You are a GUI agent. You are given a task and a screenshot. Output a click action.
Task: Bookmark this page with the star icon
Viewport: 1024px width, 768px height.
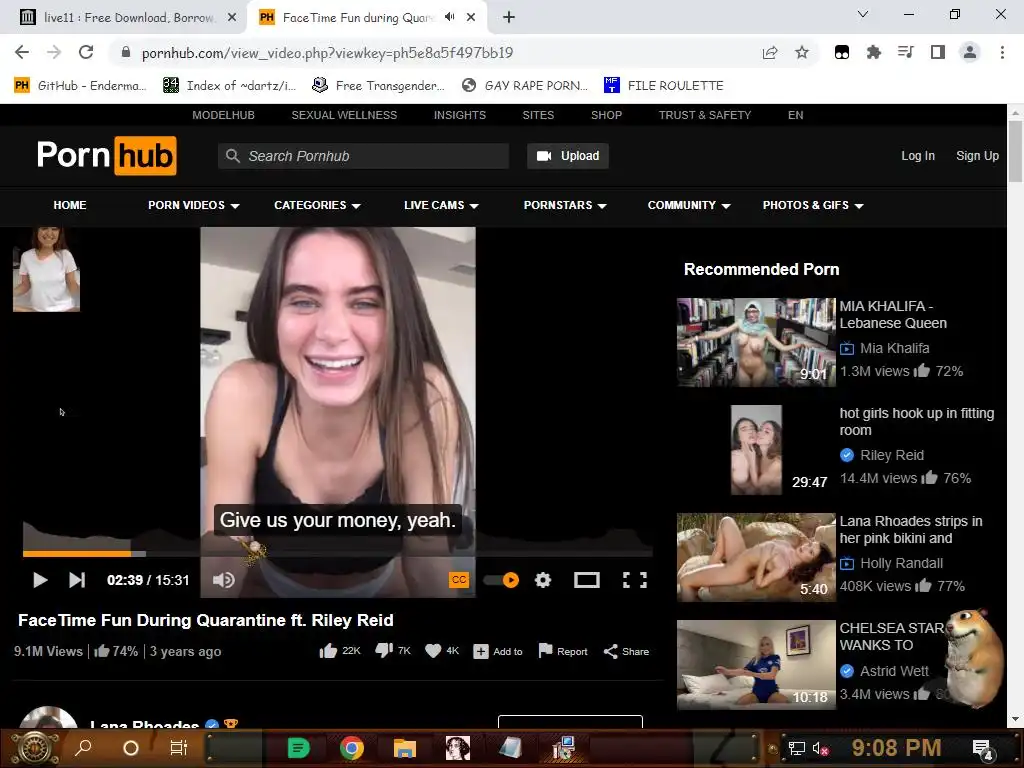802,53
